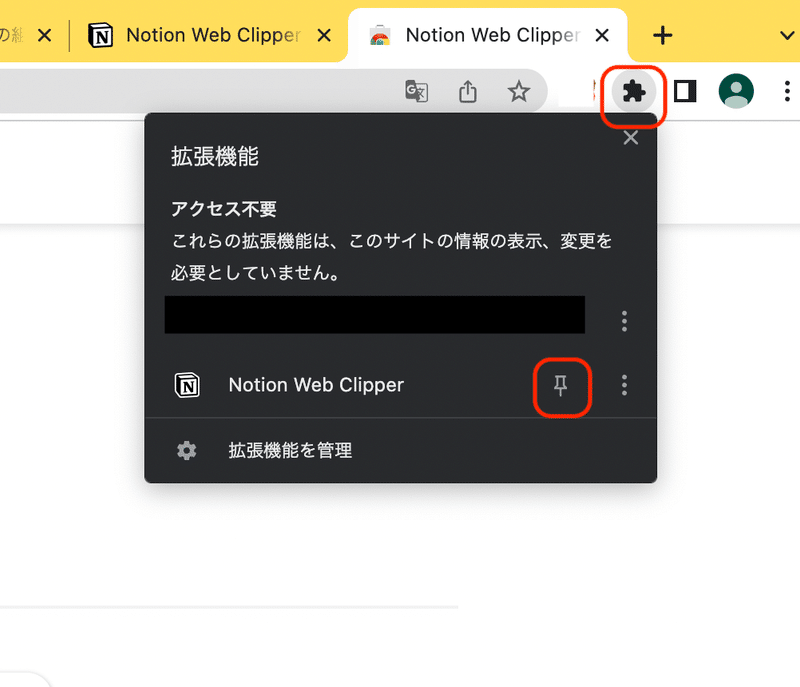Screen dimensions: 800x687
Task: Expand the tab search dropdown arrow
Action: [x=787, y=36]
